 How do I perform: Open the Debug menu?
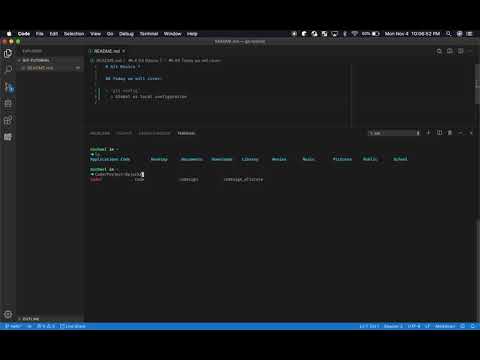tap(126, 34)
